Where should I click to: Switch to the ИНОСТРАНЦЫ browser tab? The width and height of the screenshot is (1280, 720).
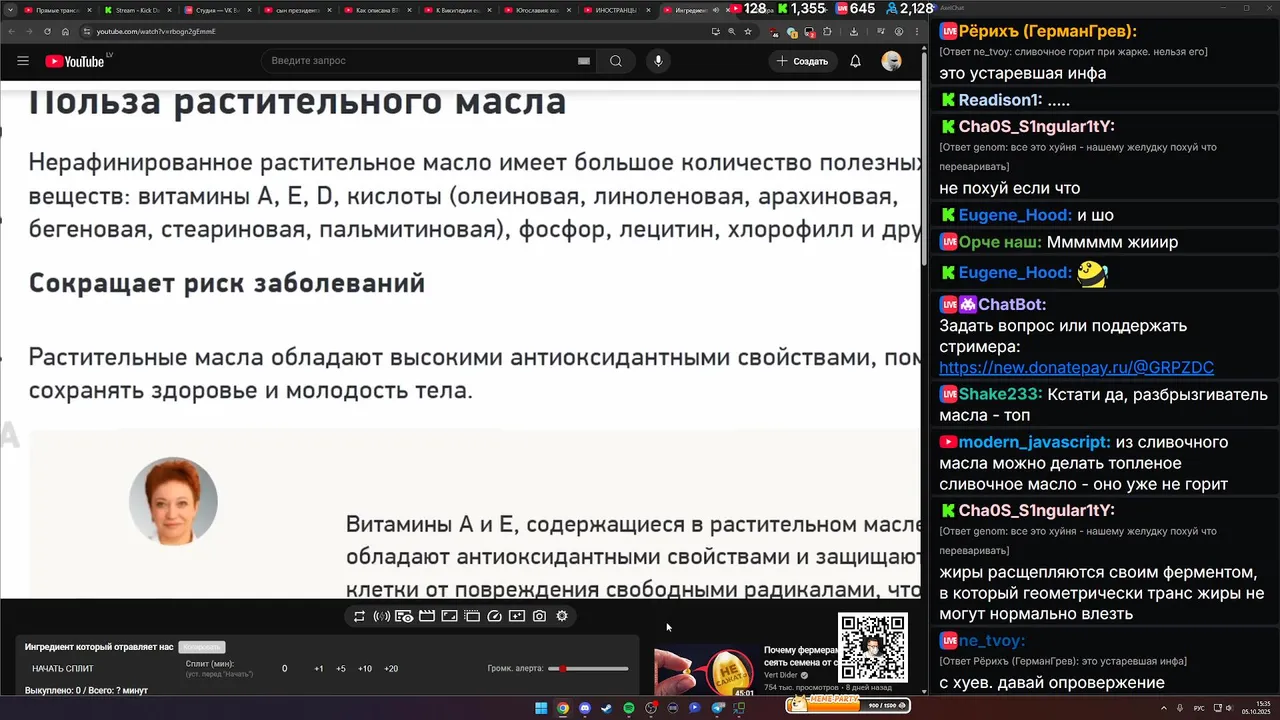[x=615, y=10]
